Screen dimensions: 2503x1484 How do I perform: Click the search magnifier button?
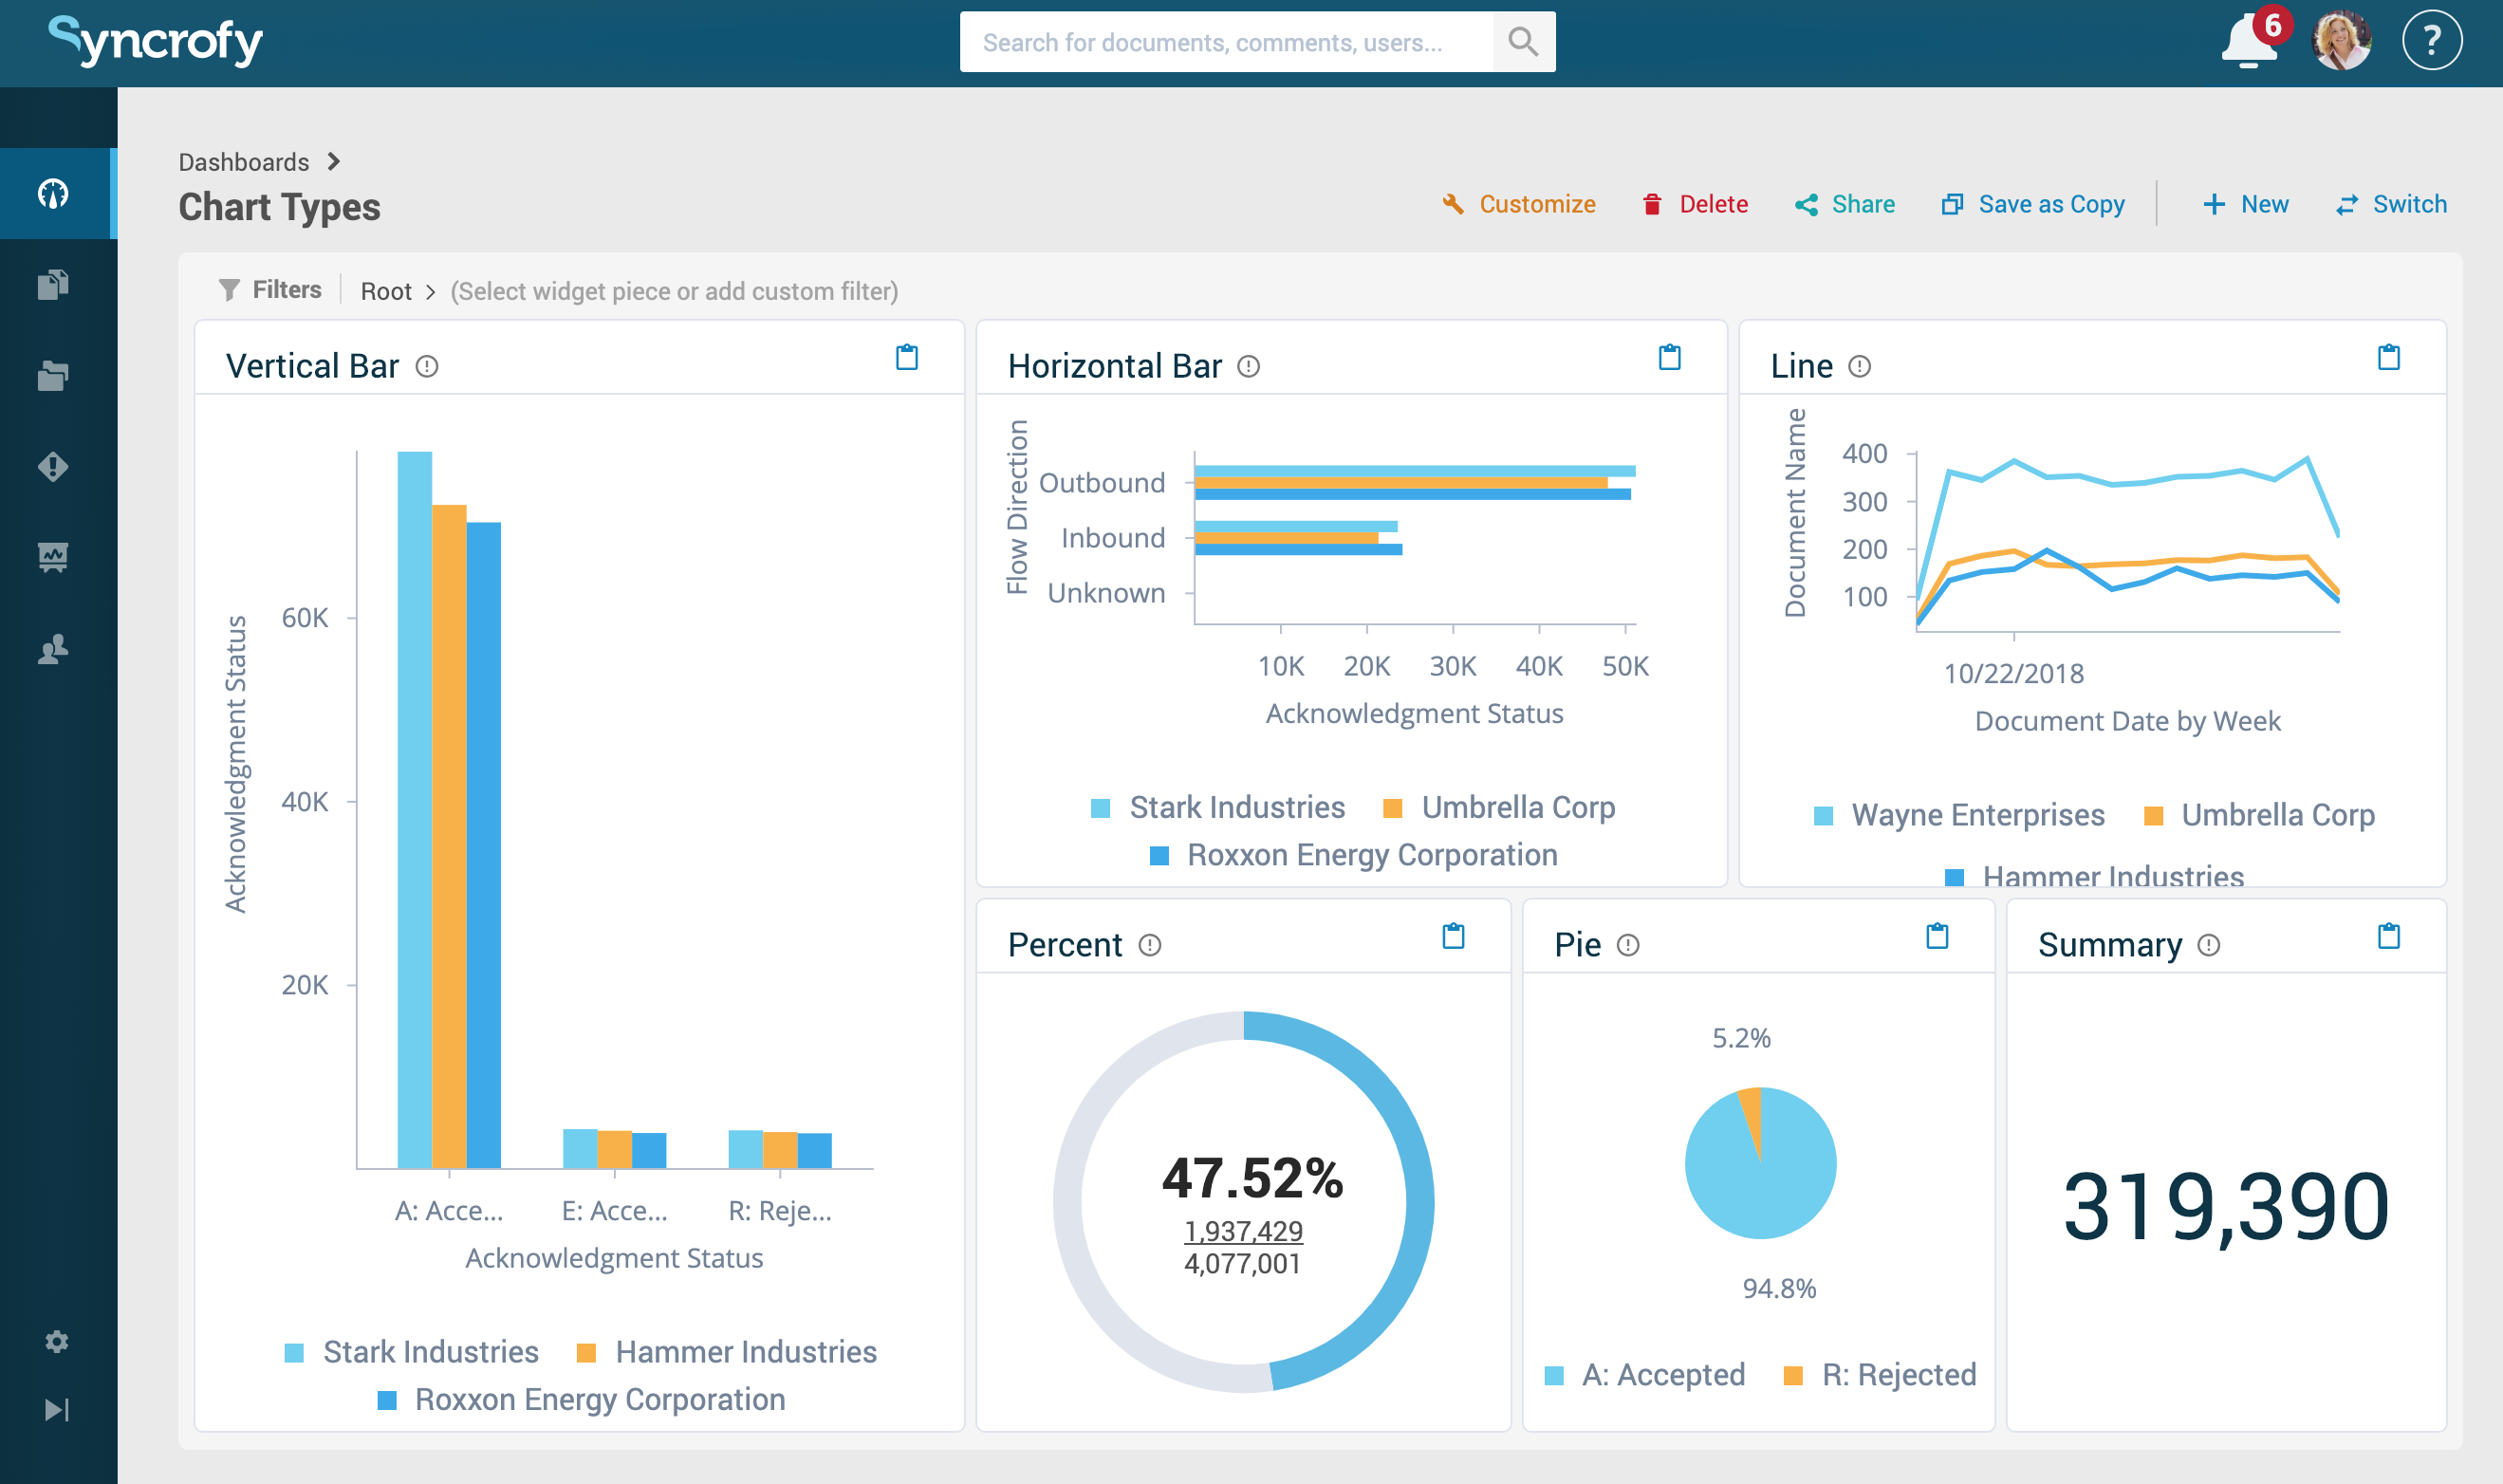tap(1523, 42)
